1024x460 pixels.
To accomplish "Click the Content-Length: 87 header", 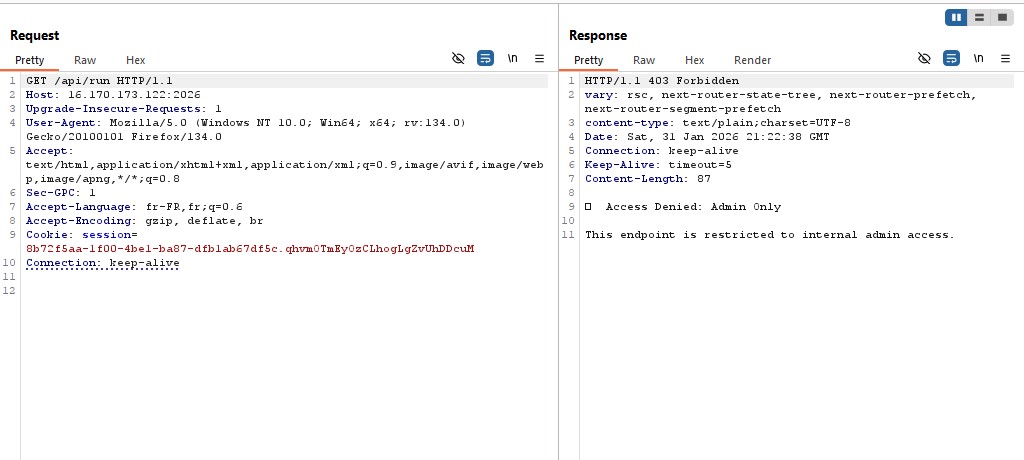I will point(648,178).
